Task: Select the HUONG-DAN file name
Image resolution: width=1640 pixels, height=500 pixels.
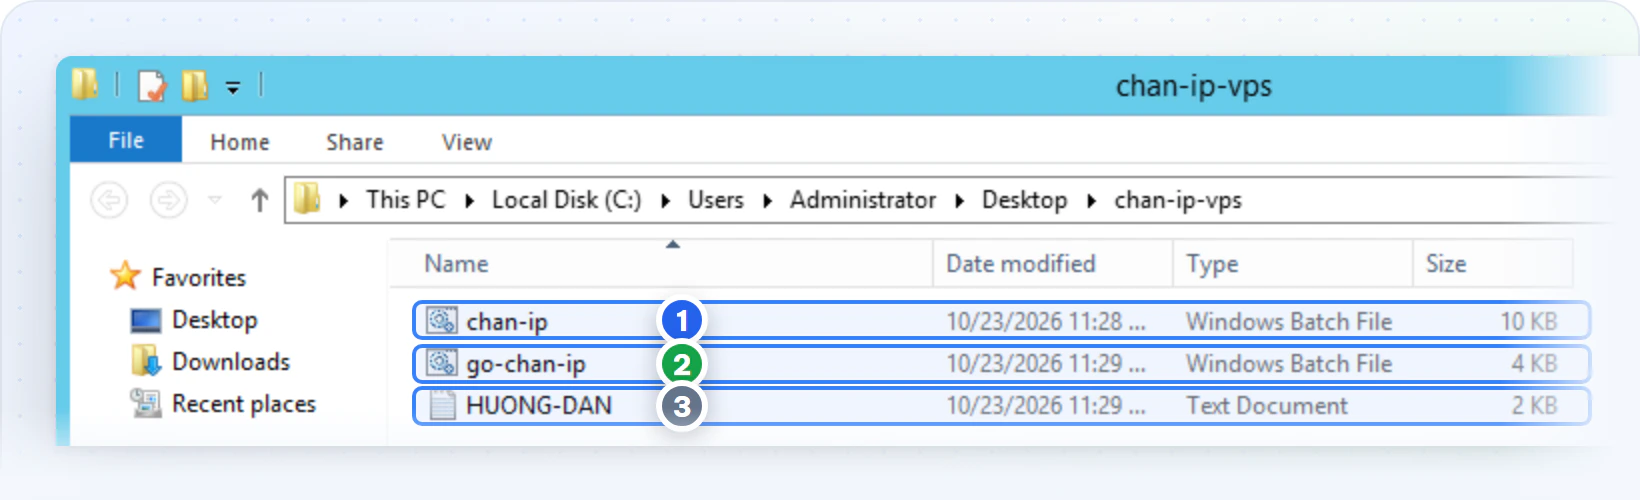Action: 539,406
